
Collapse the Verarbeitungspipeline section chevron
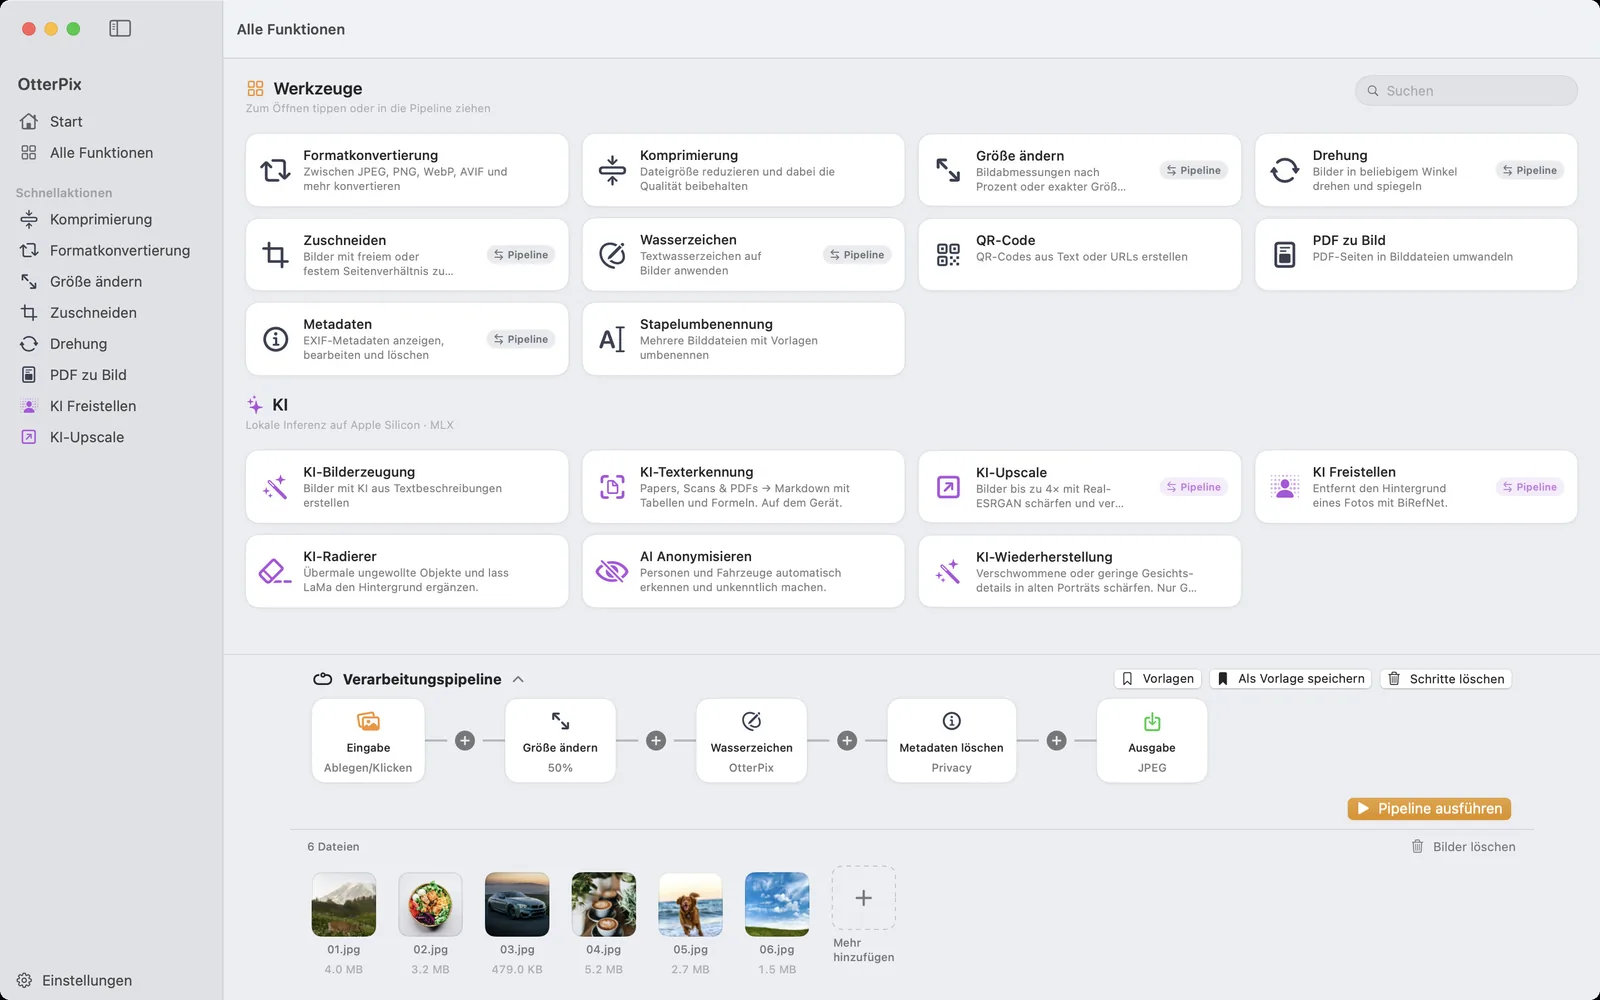(518, 679)
